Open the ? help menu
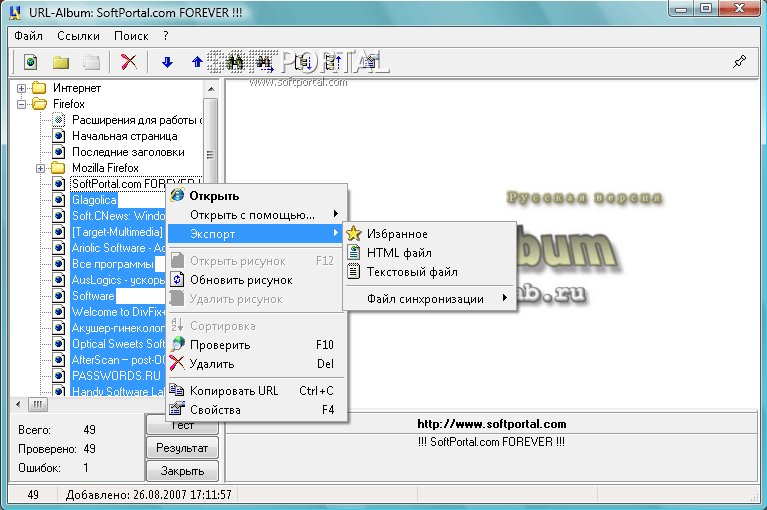This screenshot has width=767, height=510. 166,36
